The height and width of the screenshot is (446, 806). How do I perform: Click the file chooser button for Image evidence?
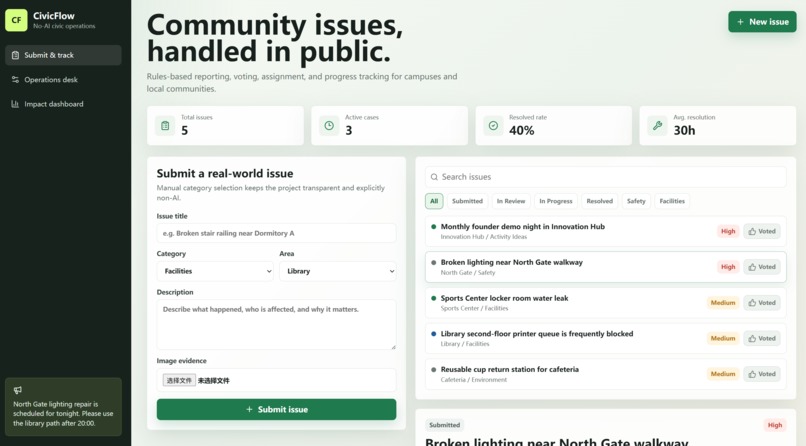coord(179,380)
